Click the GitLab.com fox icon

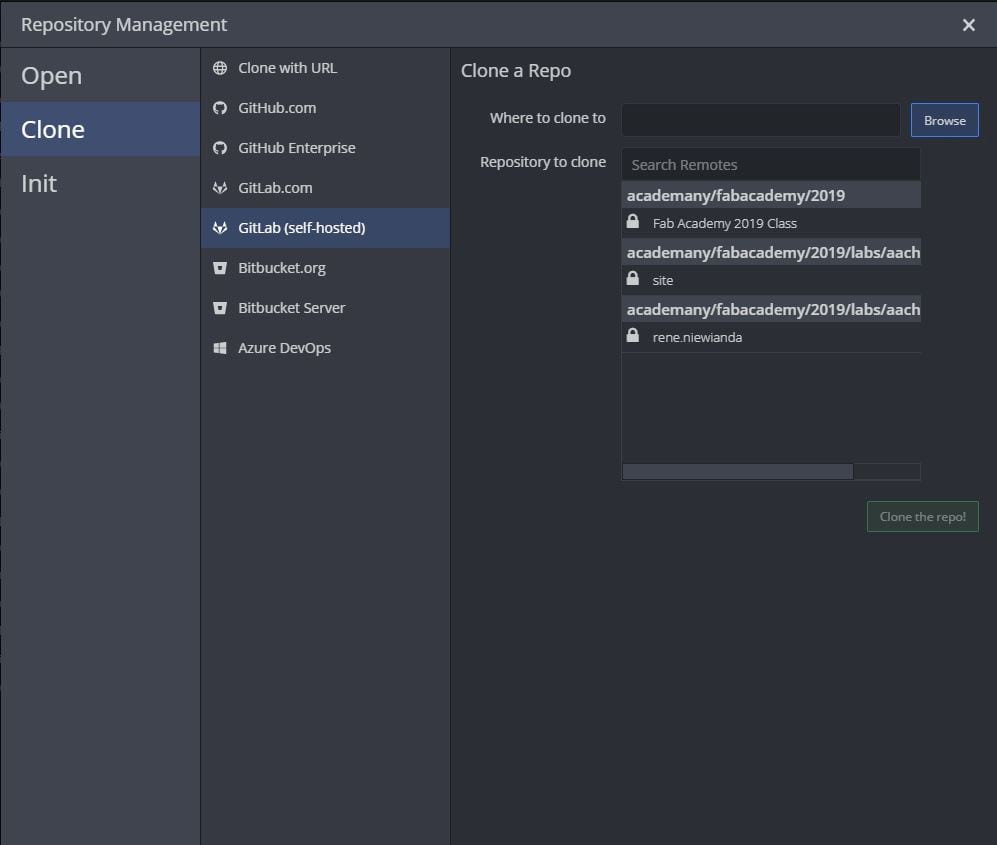pos(220,188)
